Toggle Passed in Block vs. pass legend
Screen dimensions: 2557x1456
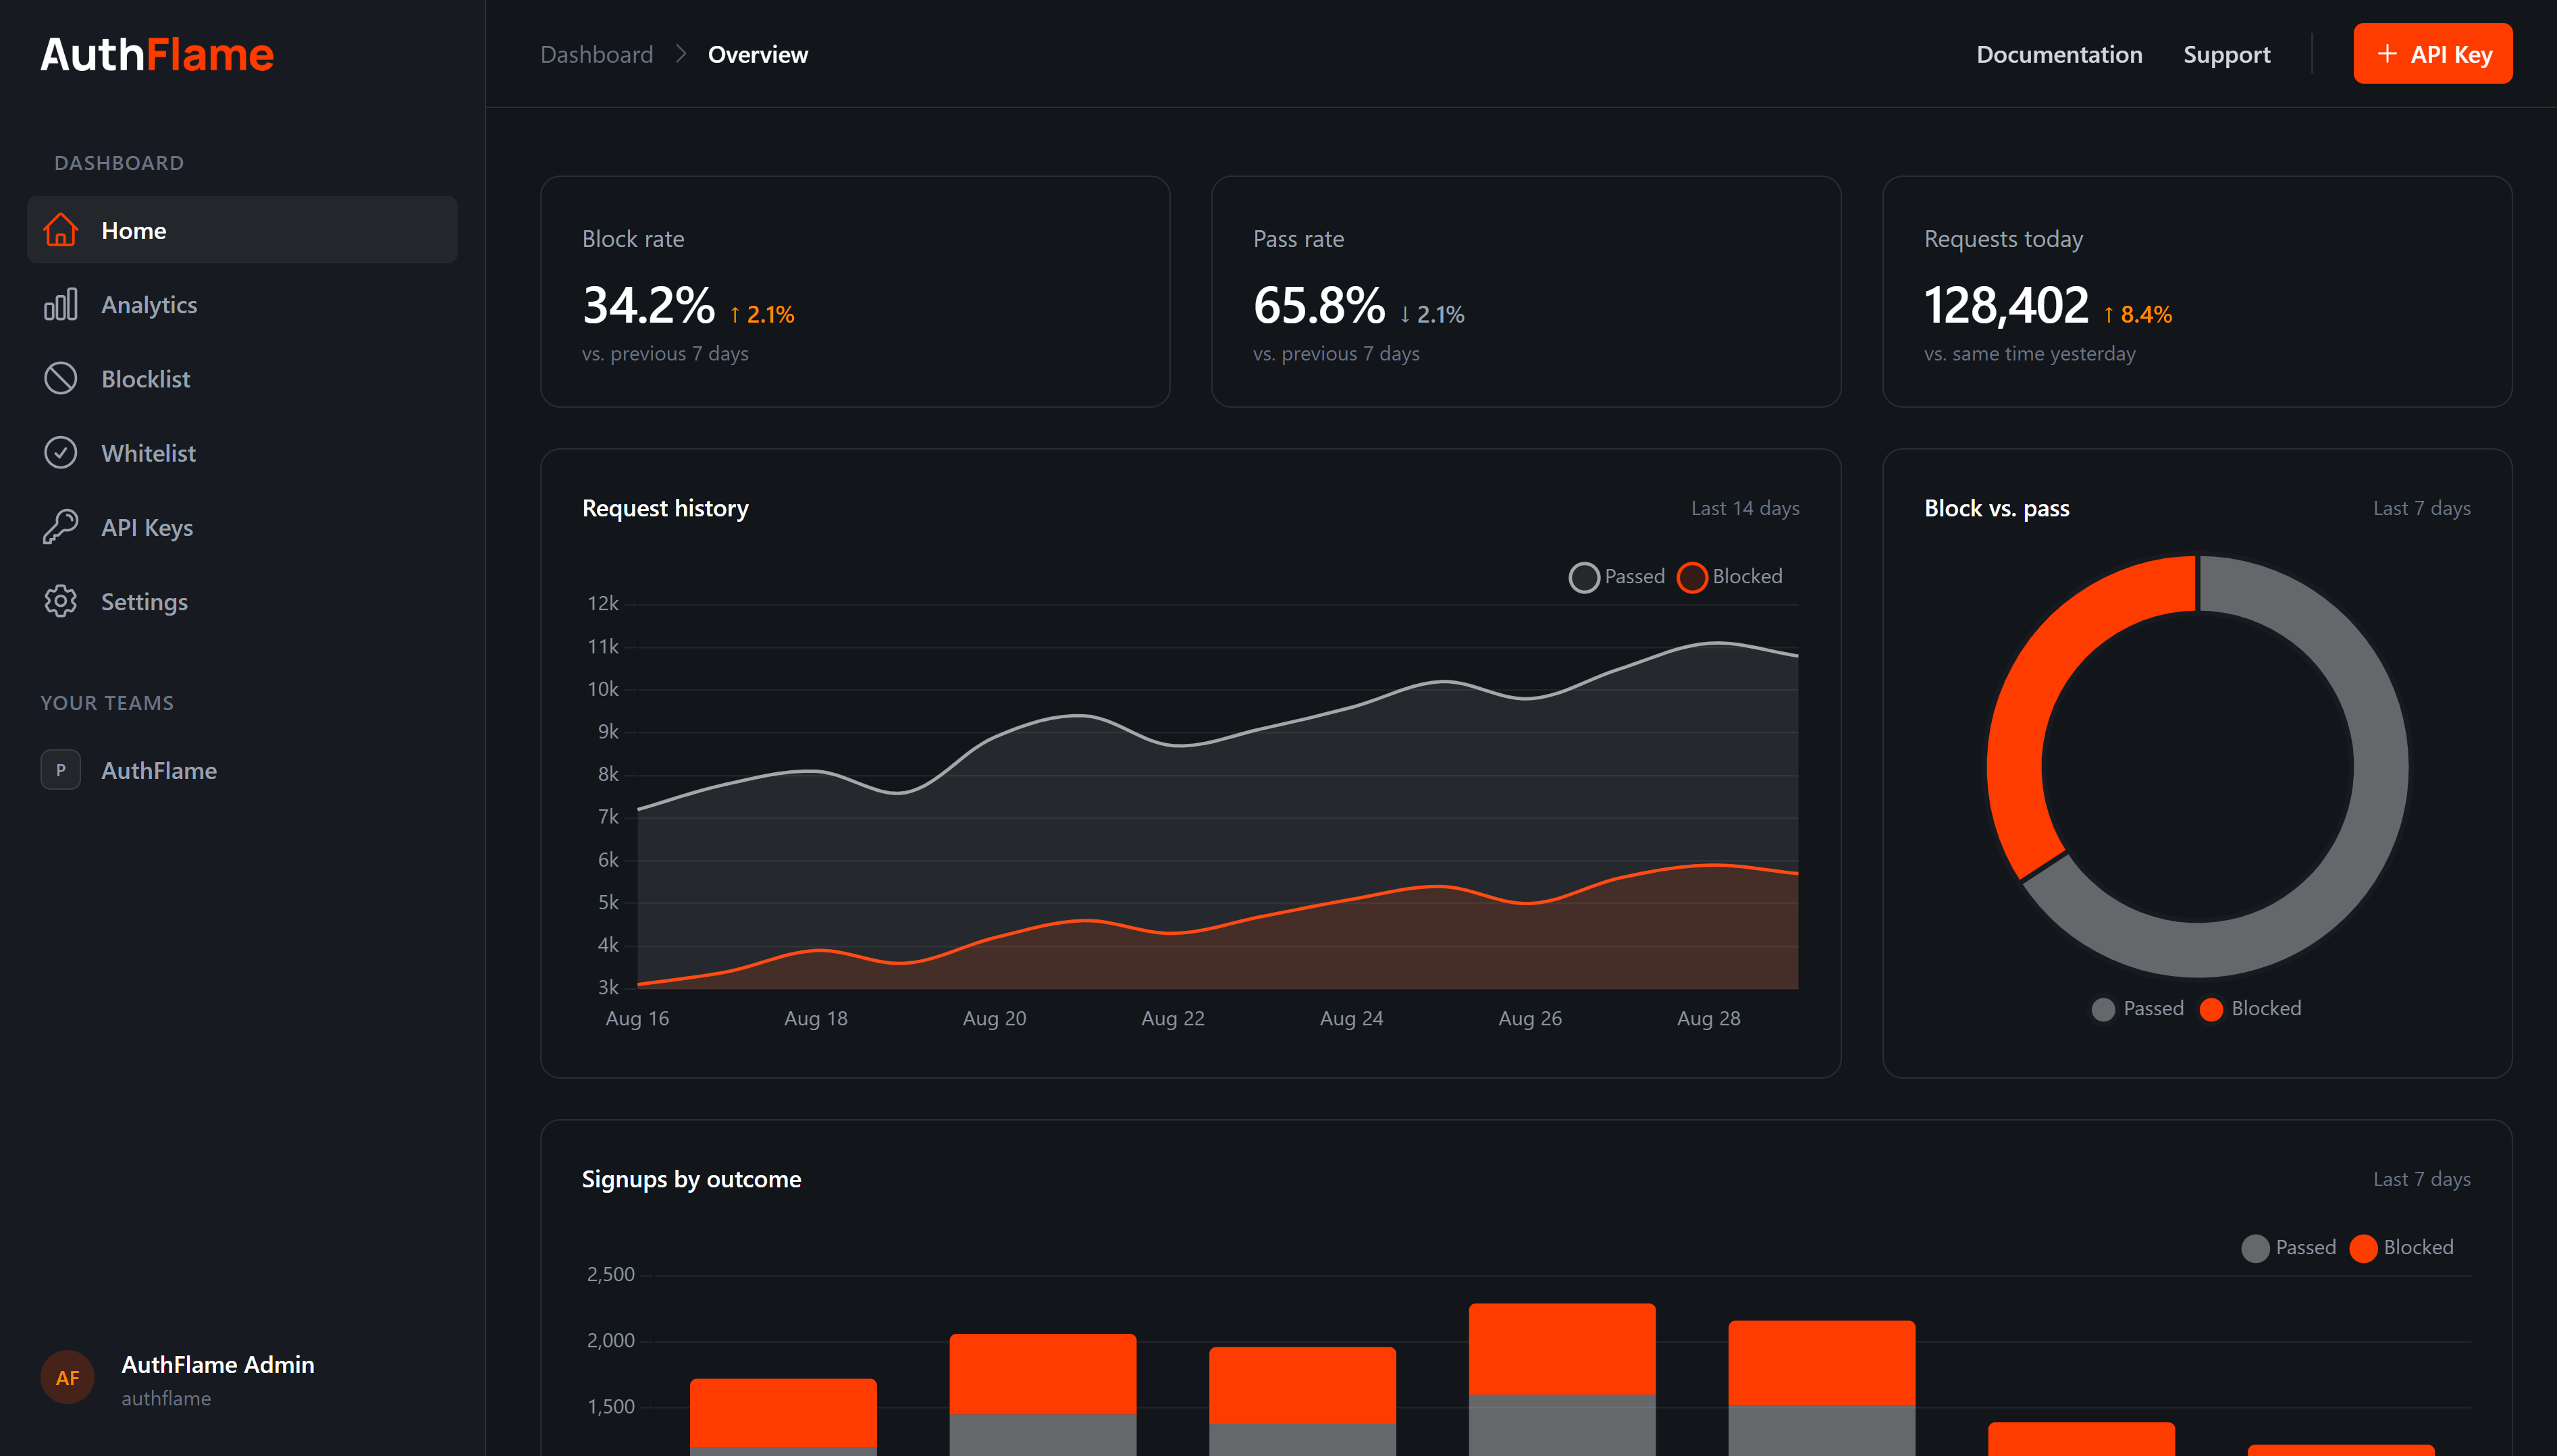coord(2137,1008)
